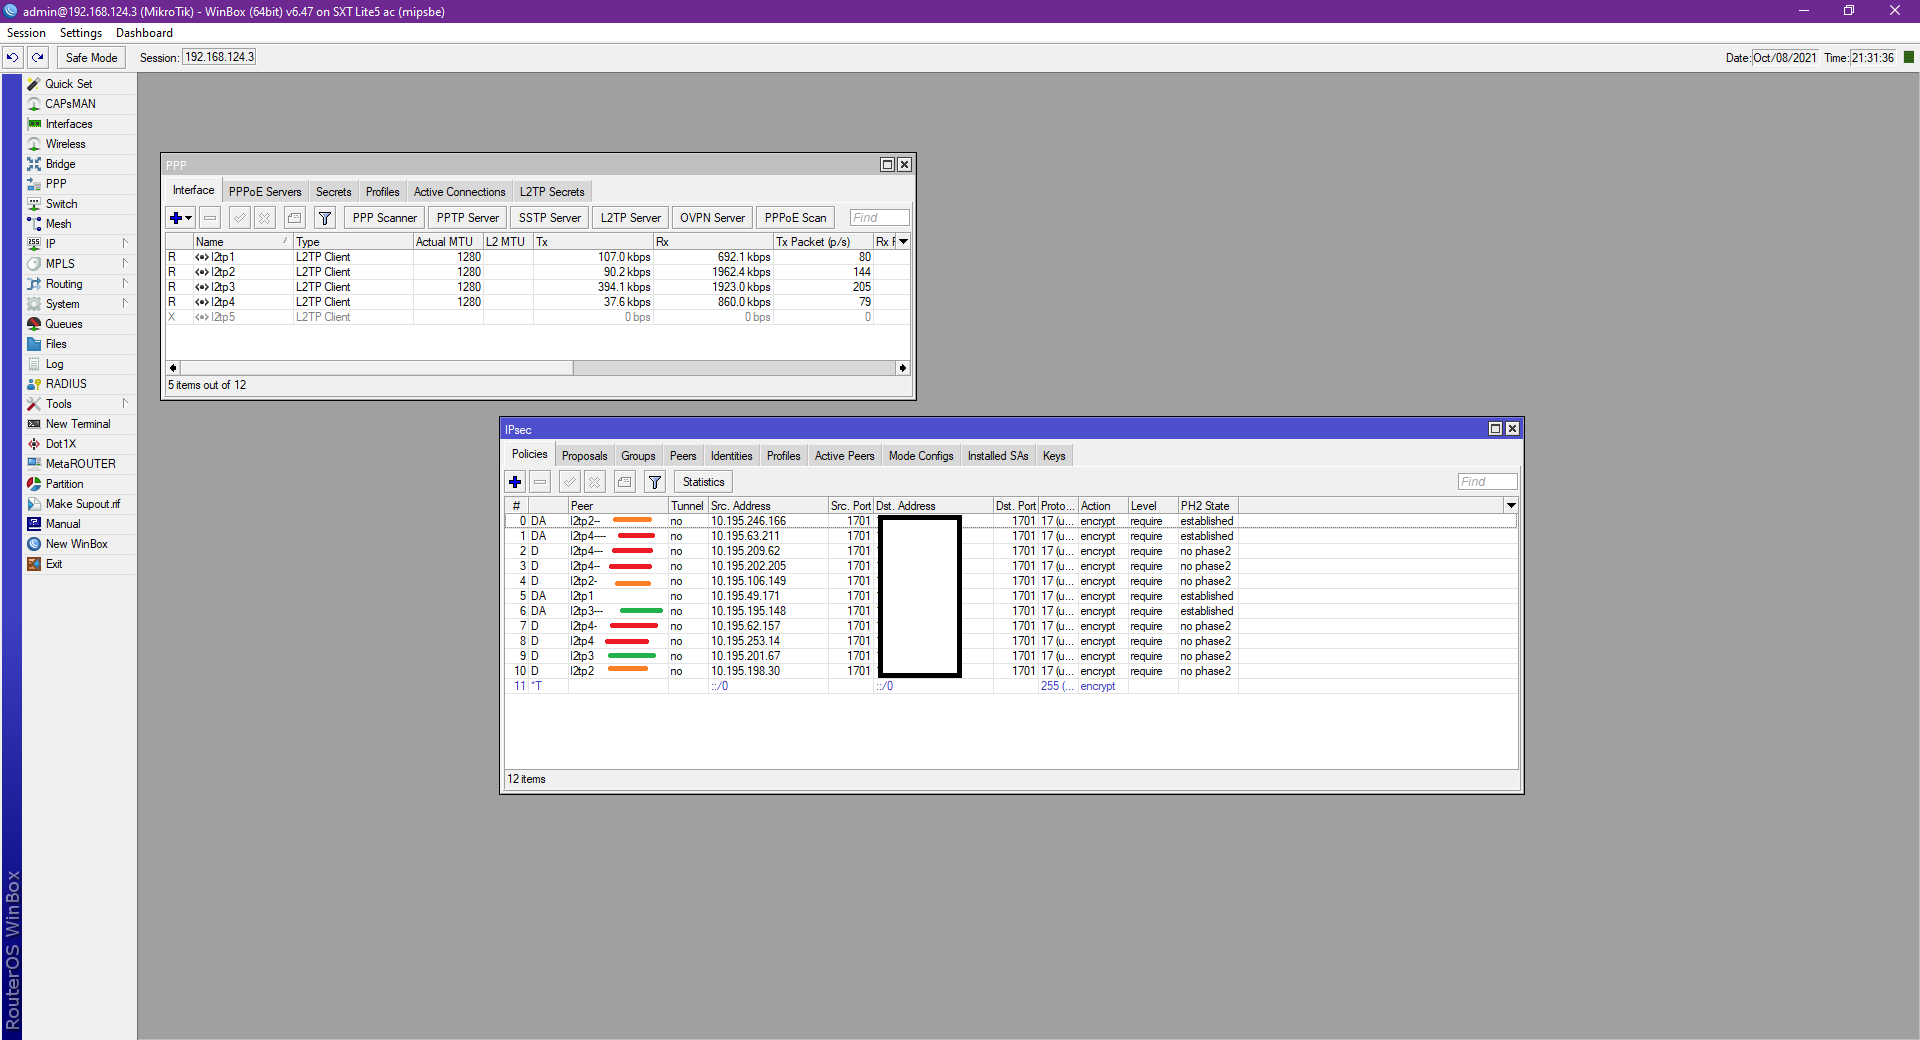Open the Settings menu
Viewport: 1920px width, 1040px height.
point(81,33)
